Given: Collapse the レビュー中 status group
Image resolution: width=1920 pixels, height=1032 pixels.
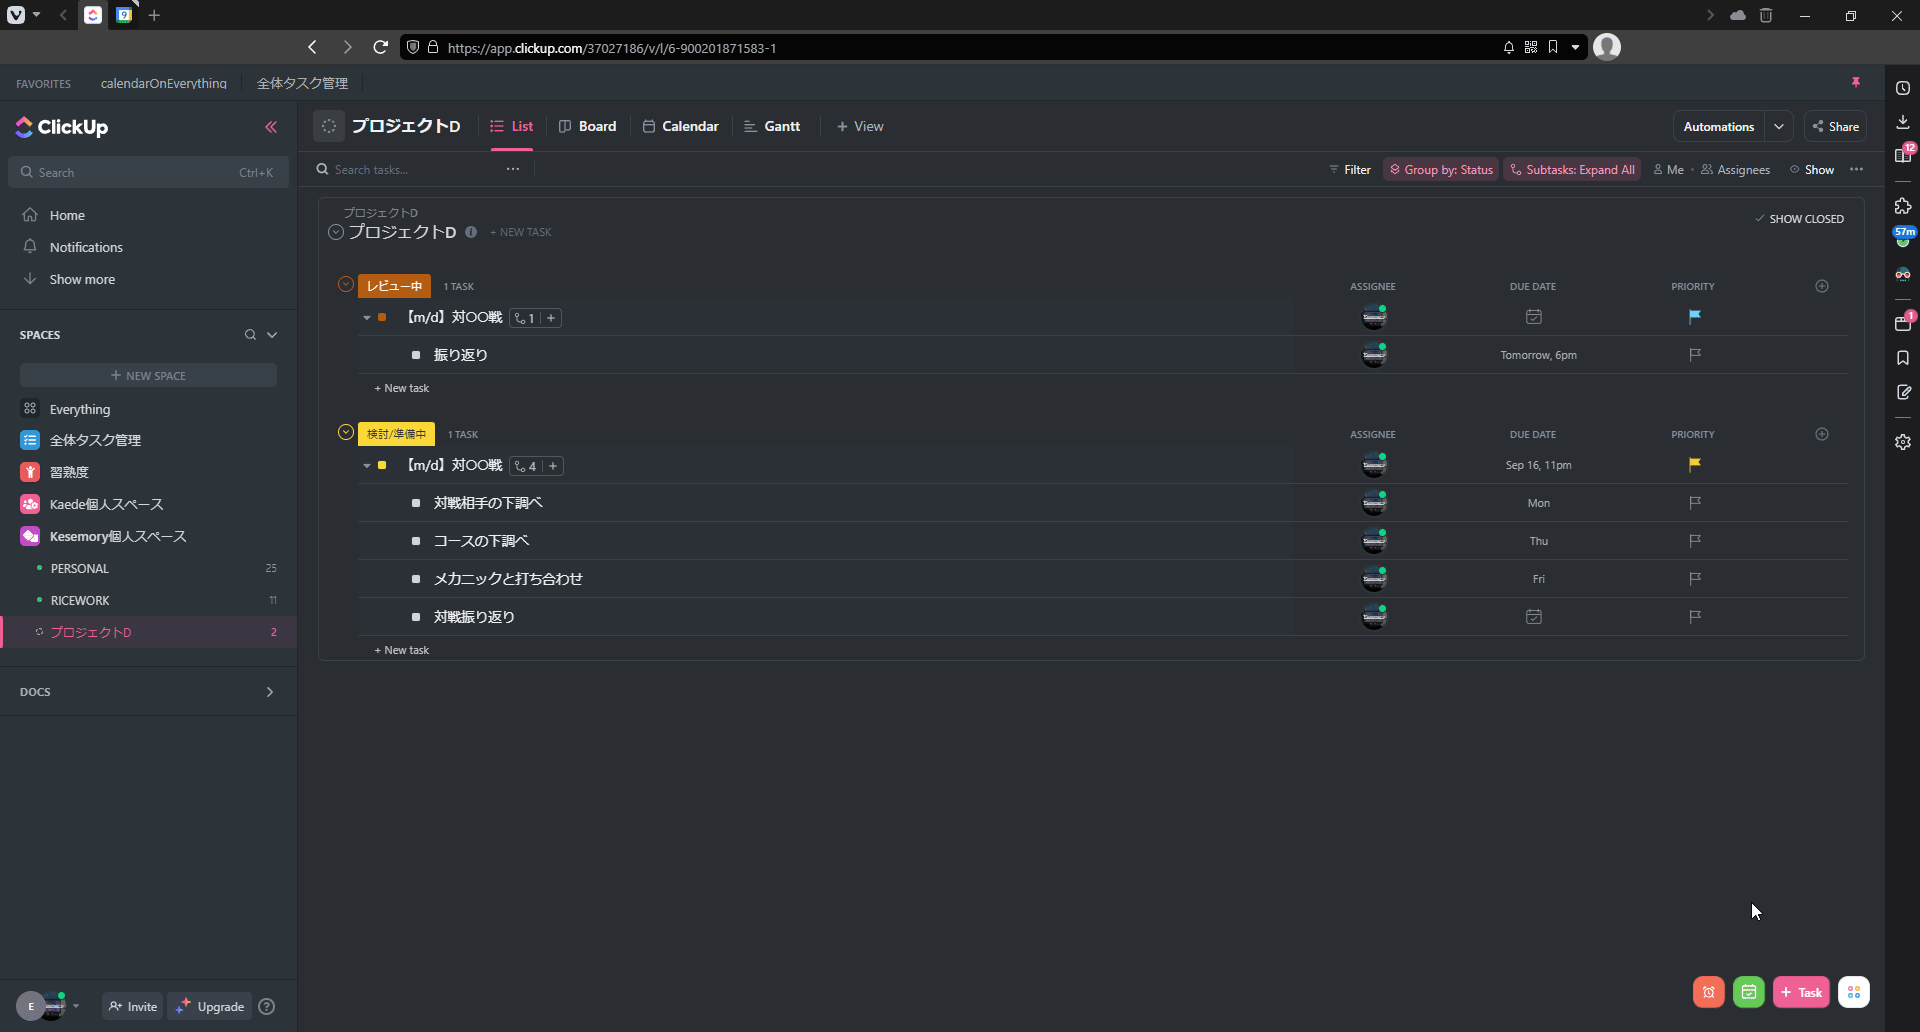Looking at the screenshot, I should pyautogui.click(x=346, y=285).
